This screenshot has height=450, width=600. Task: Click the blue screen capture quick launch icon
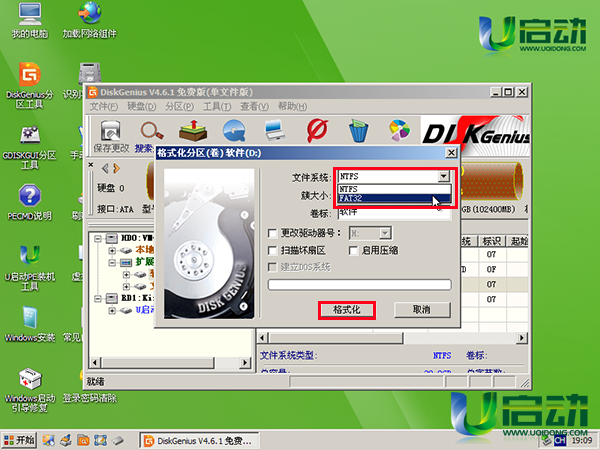(100, 440)
